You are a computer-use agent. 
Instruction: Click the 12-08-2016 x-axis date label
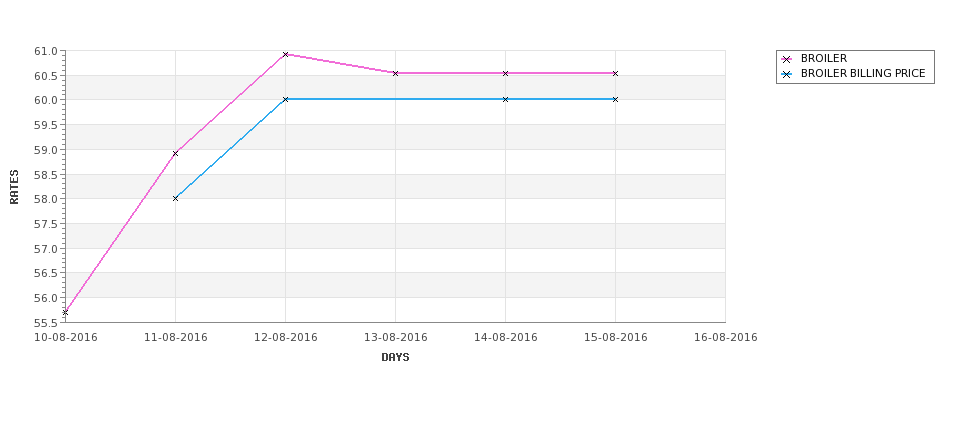[x=285, y=338]
